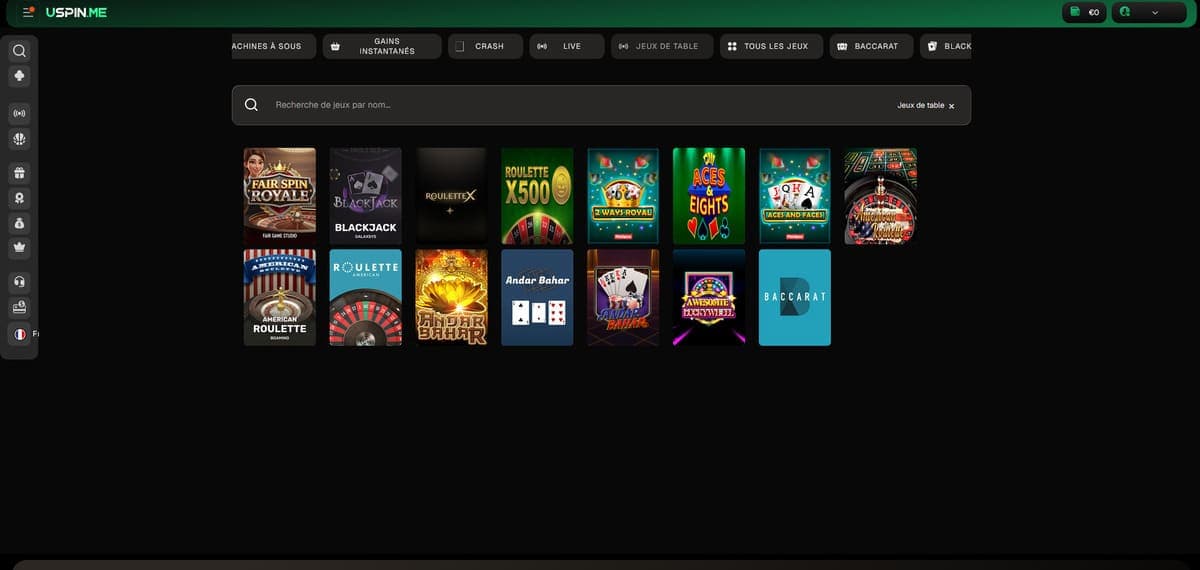Open the sidebar money bag icon
This screenshot has width=1200, height=570.
(20, 222)
